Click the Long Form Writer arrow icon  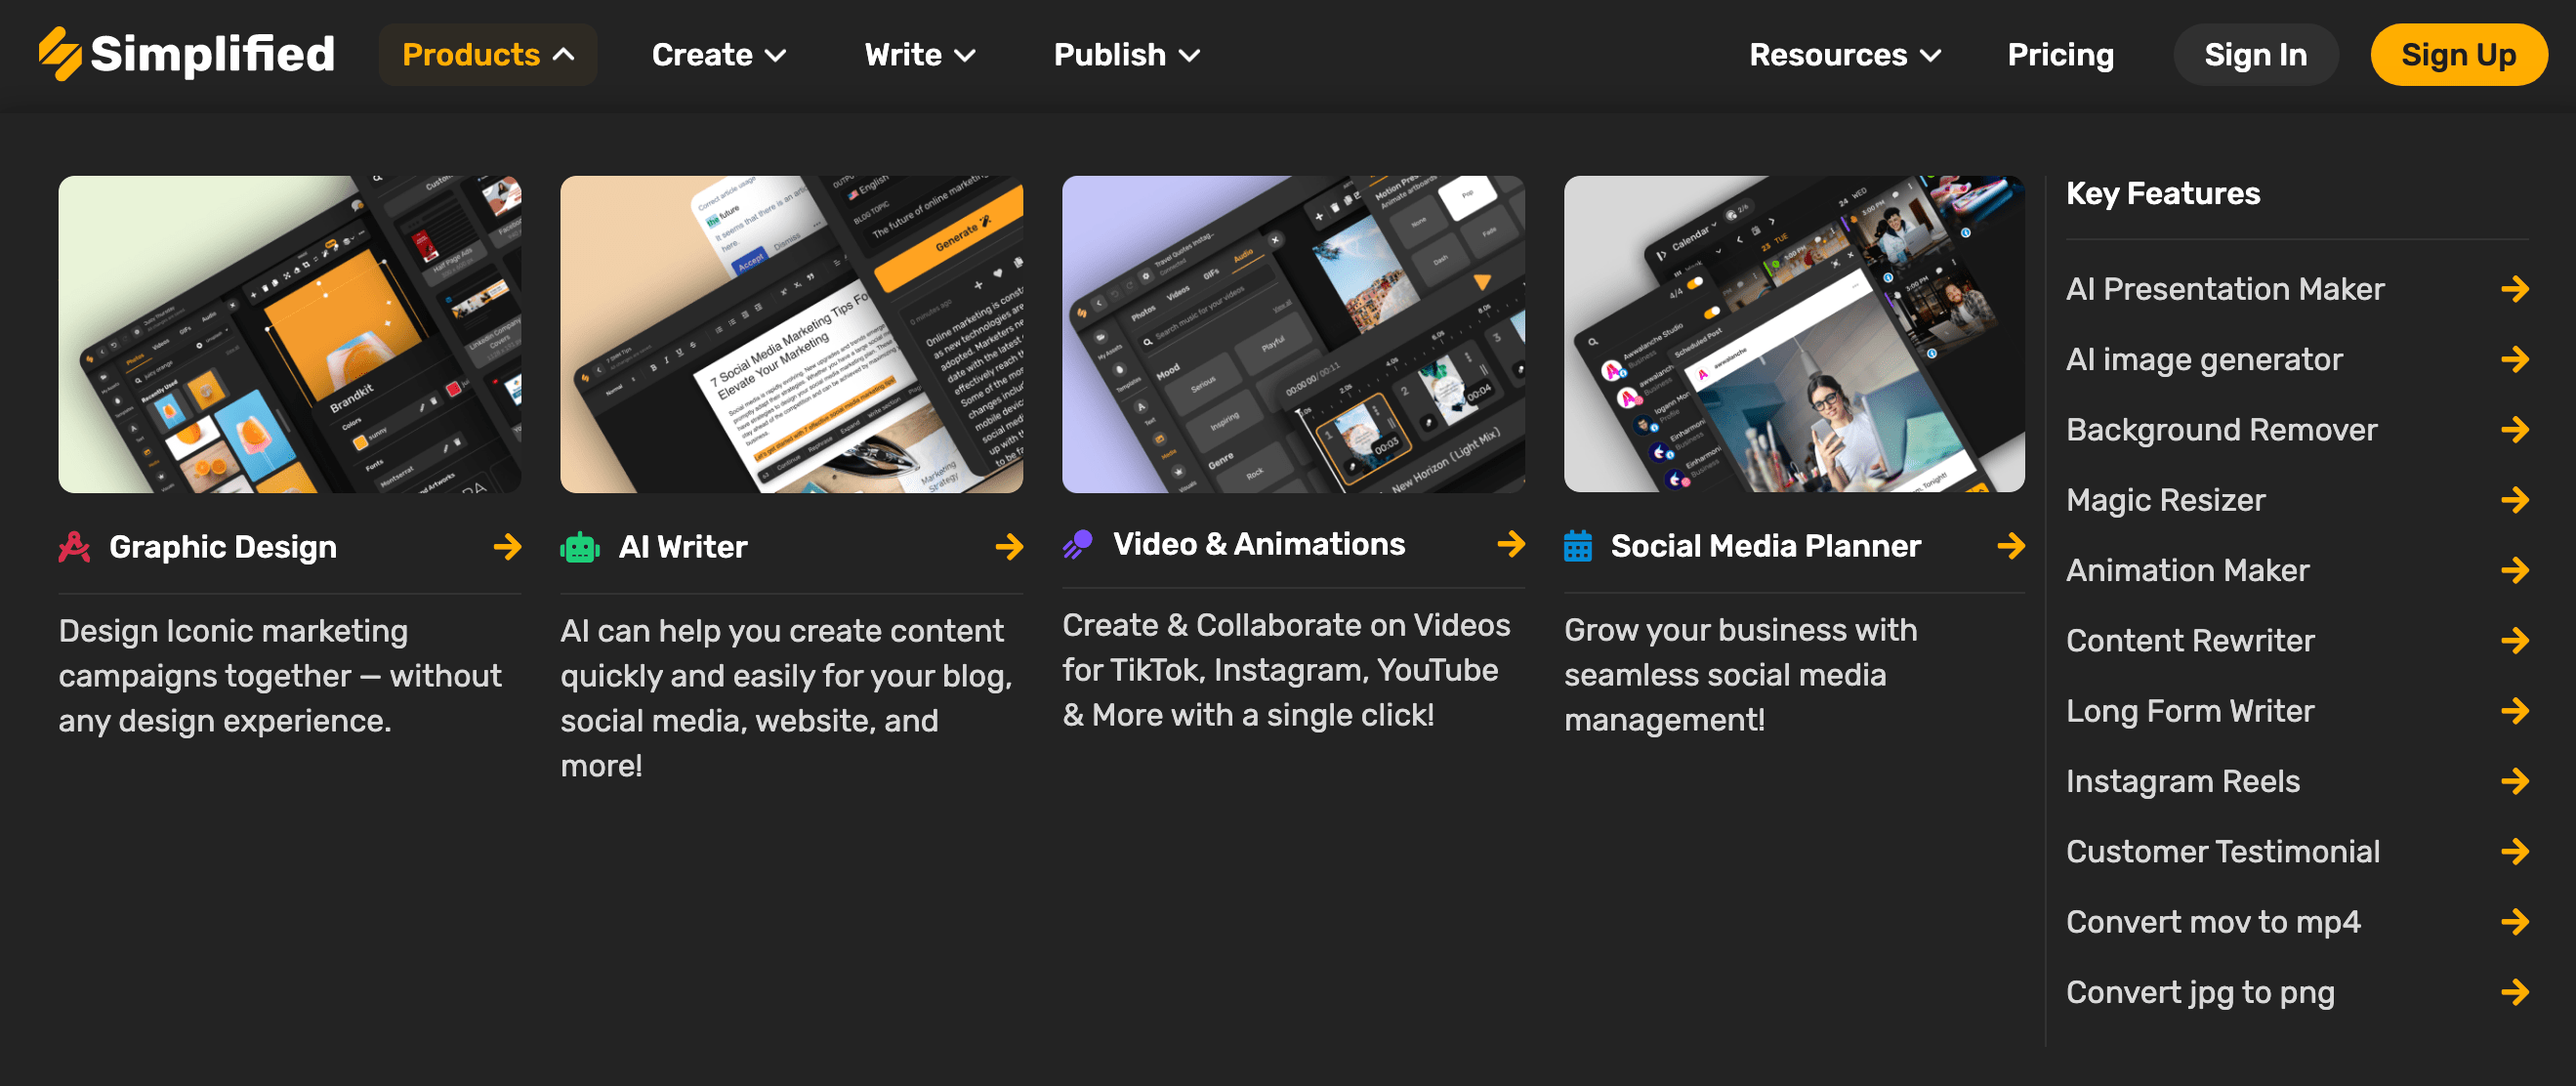[x=2515, y=711]
